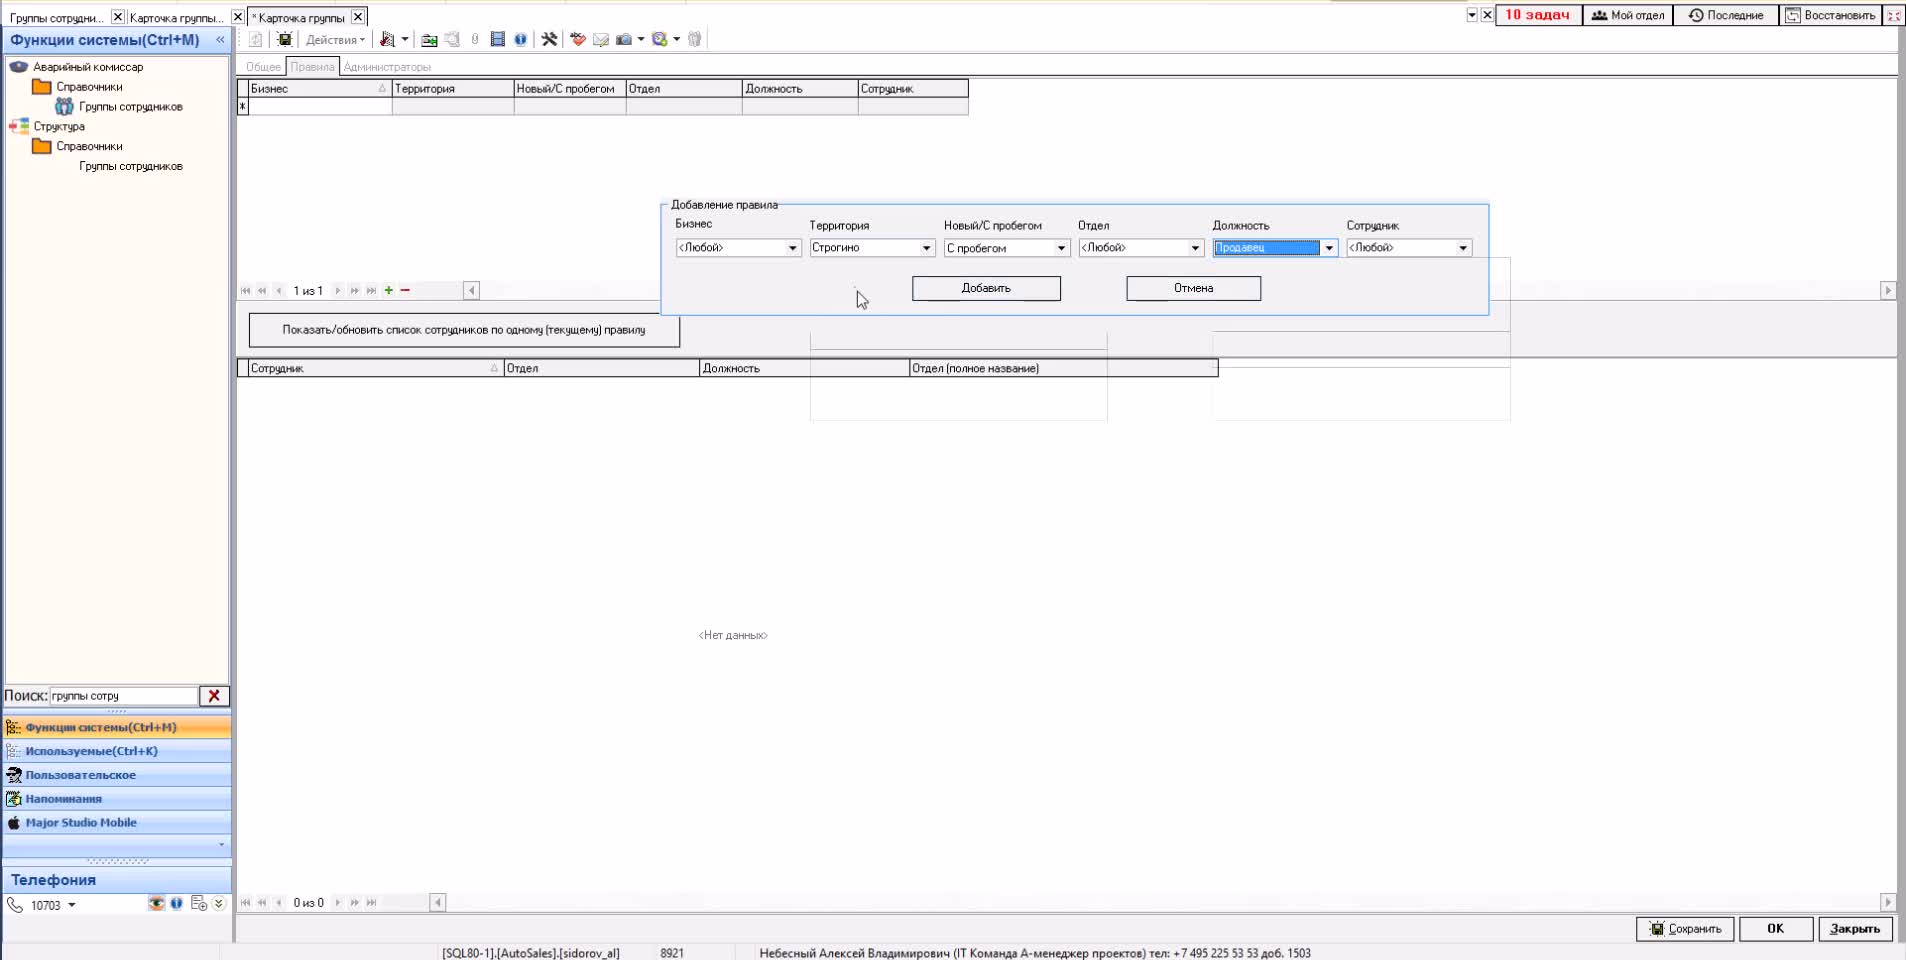This screenshot has height=960, width=1906.
Task: Click the spell check 'abc' toolbar icon
Action: click(578, 39)
